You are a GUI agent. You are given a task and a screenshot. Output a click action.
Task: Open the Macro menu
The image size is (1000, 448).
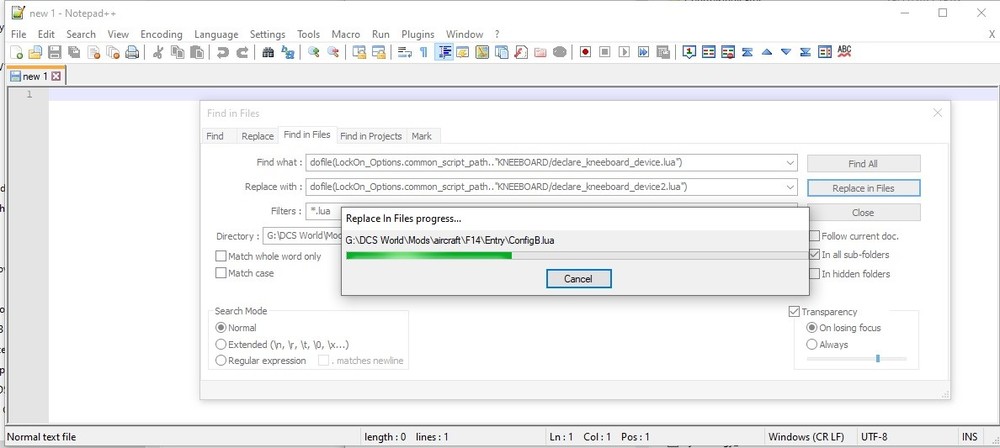click(346, 34)
